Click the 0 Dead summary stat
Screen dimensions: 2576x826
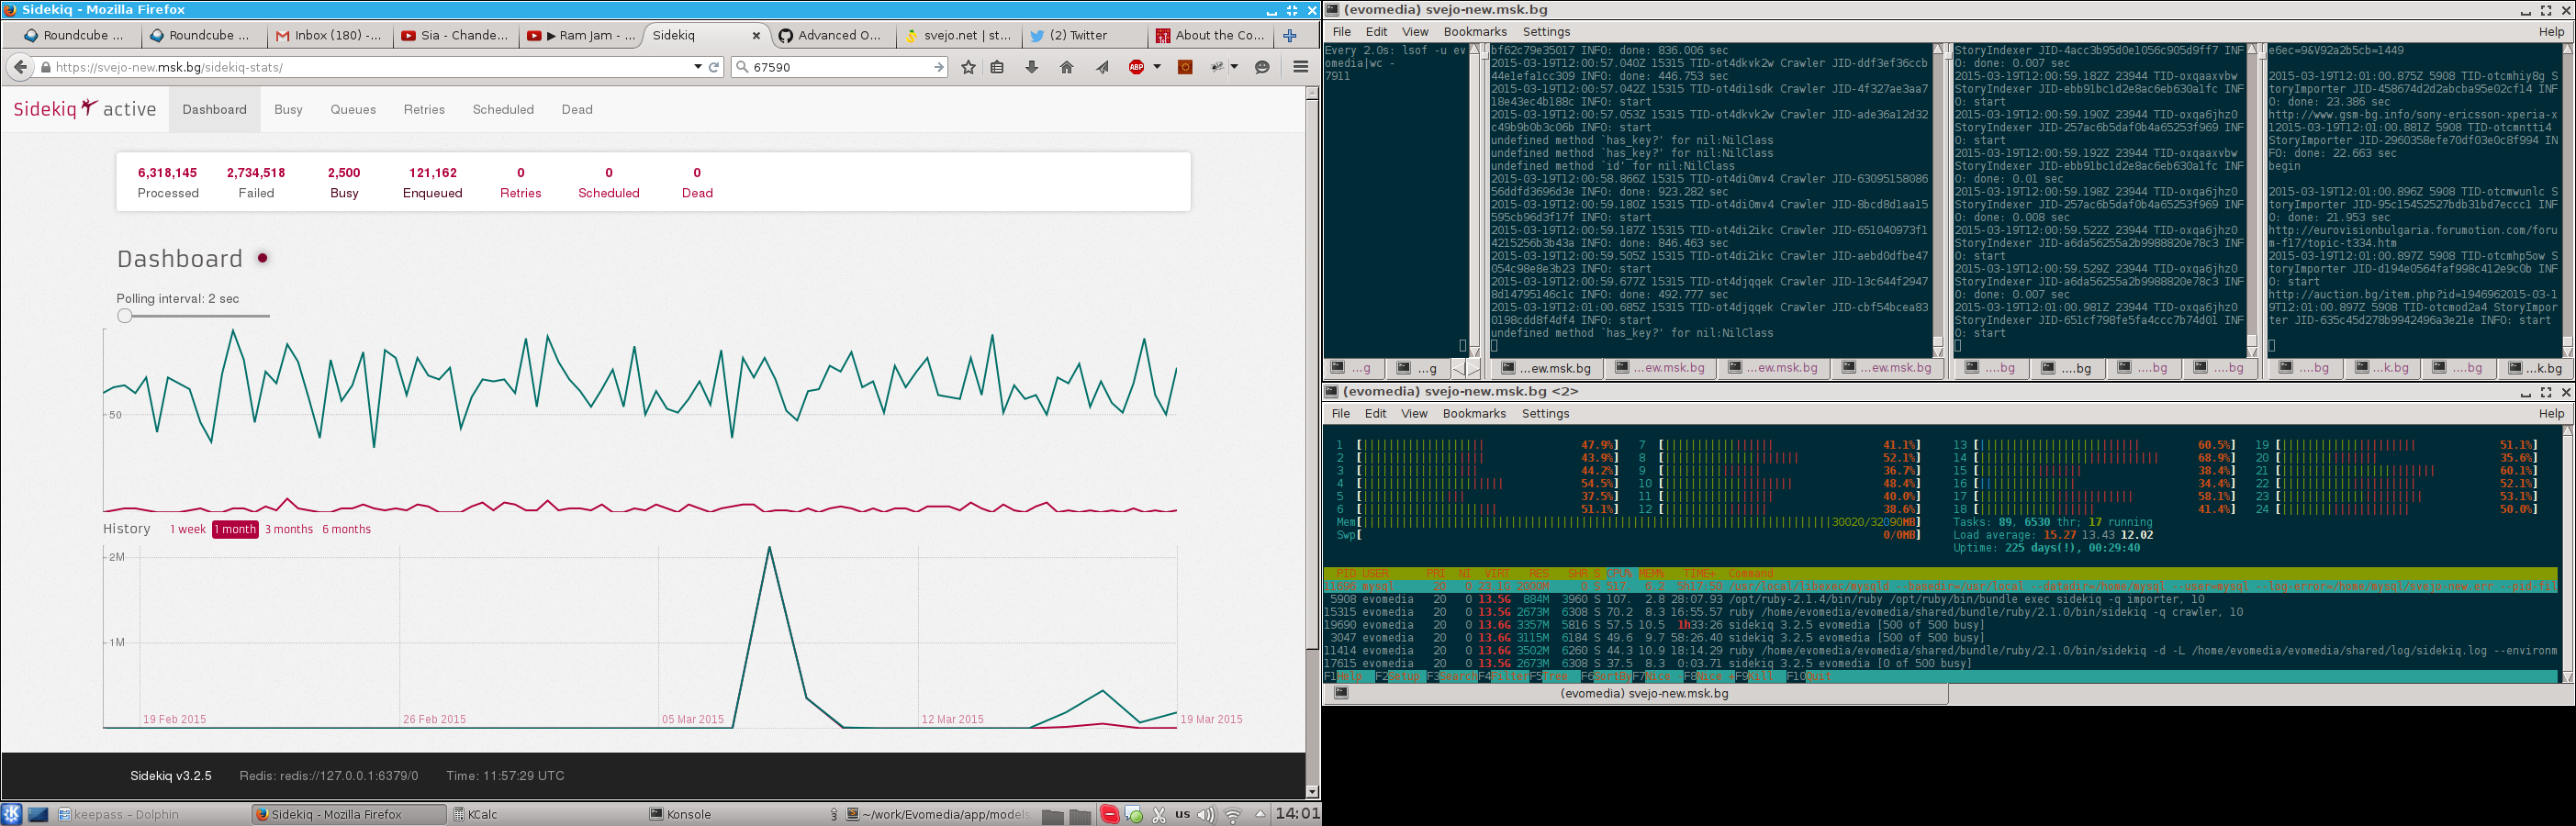click(697, 182)
